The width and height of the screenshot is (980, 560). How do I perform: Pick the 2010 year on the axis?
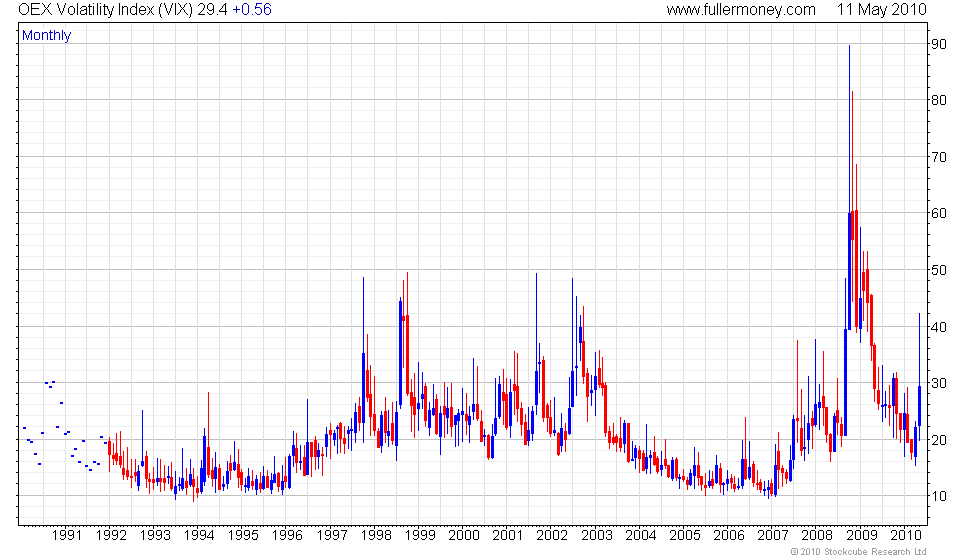coord(907,535)
